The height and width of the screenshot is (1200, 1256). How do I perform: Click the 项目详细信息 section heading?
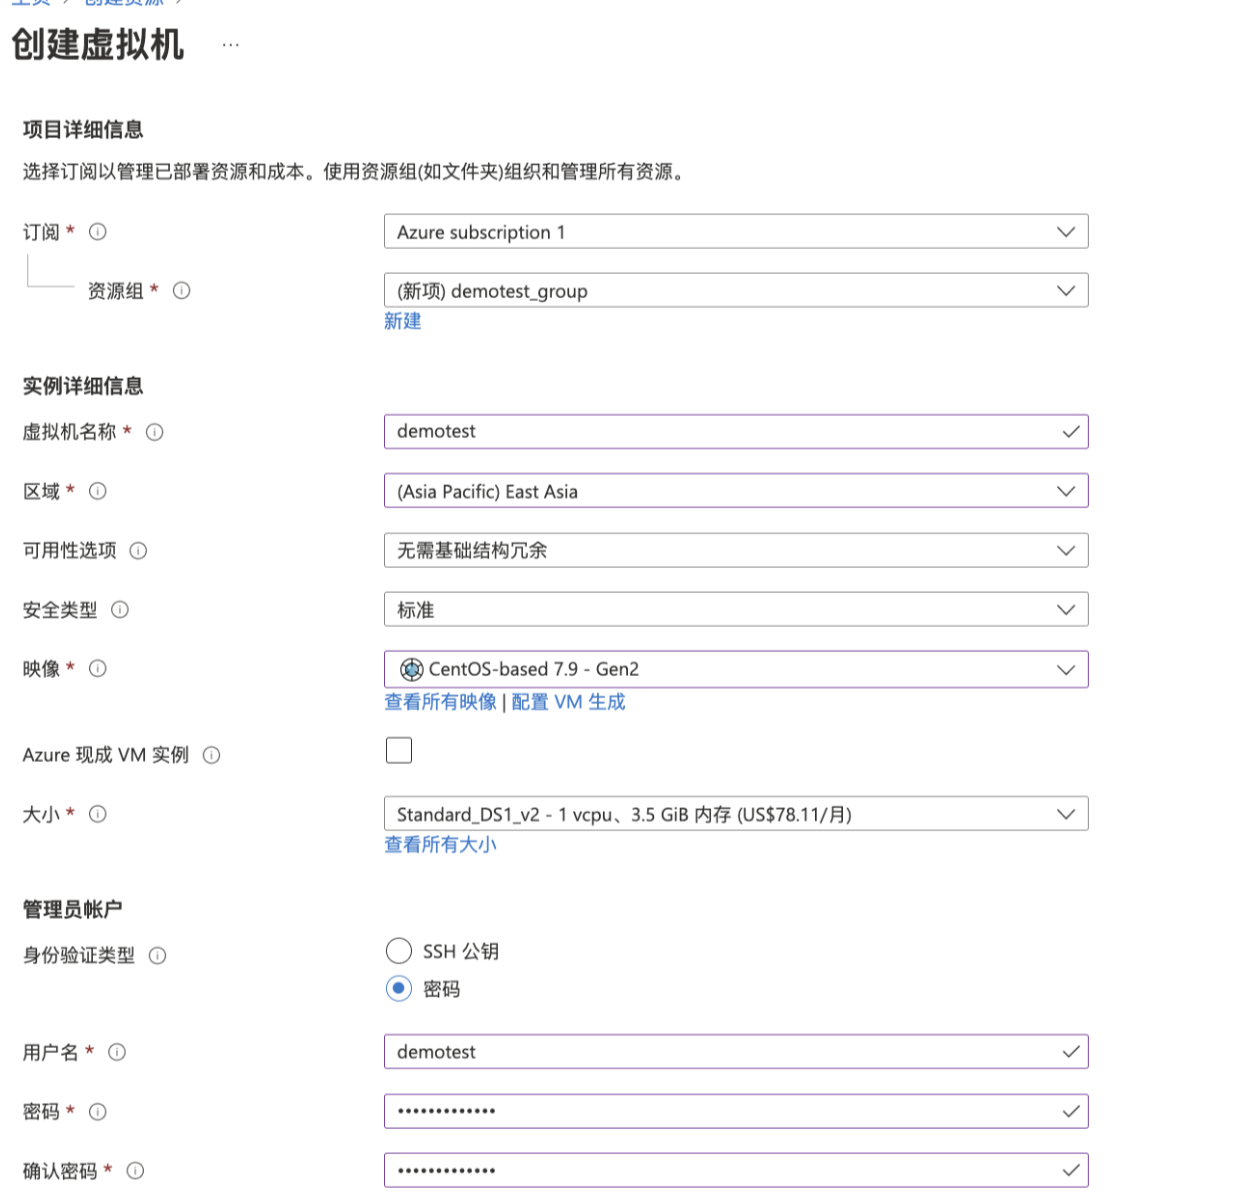tap(83, 129)
